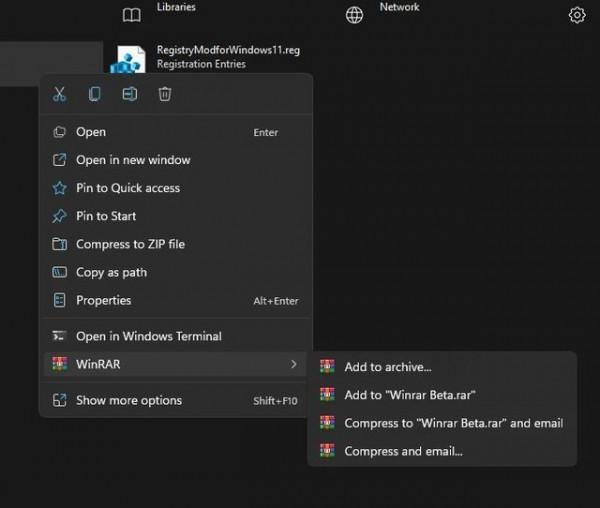This screenshot has width=600, height=508.
Task: Click the Rename icon in context menu
Action: coord(130,94)
